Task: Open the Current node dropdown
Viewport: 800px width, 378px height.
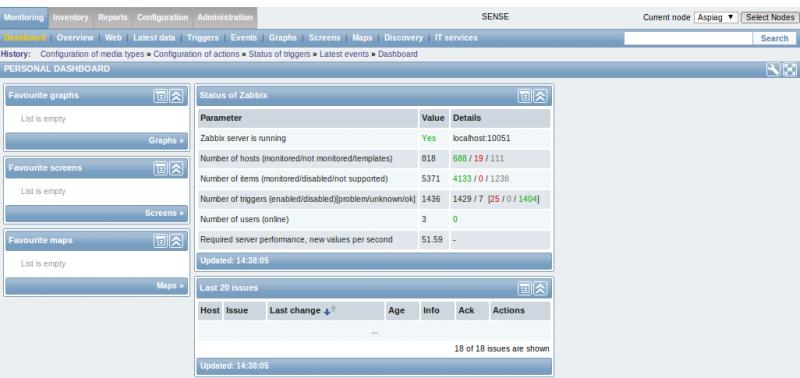Action: (716, 17)
